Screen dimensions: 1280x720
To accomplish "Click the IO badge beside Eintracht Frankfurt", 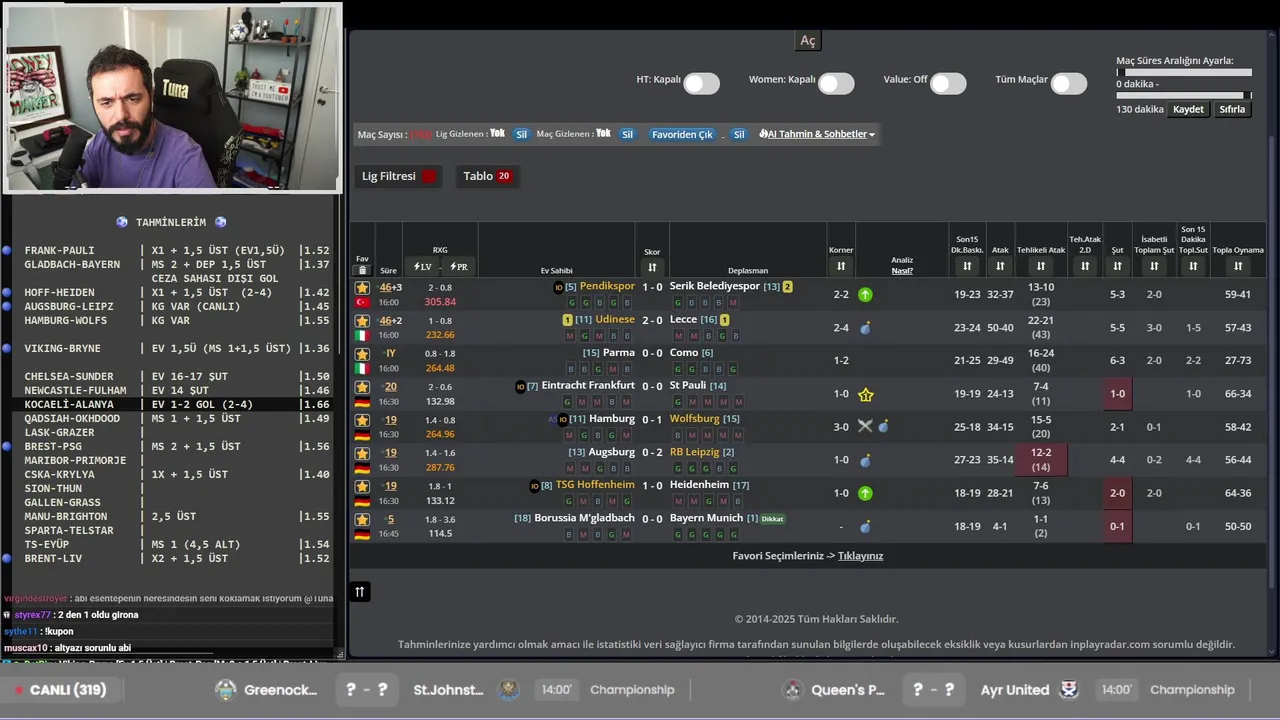I will 520,386.
